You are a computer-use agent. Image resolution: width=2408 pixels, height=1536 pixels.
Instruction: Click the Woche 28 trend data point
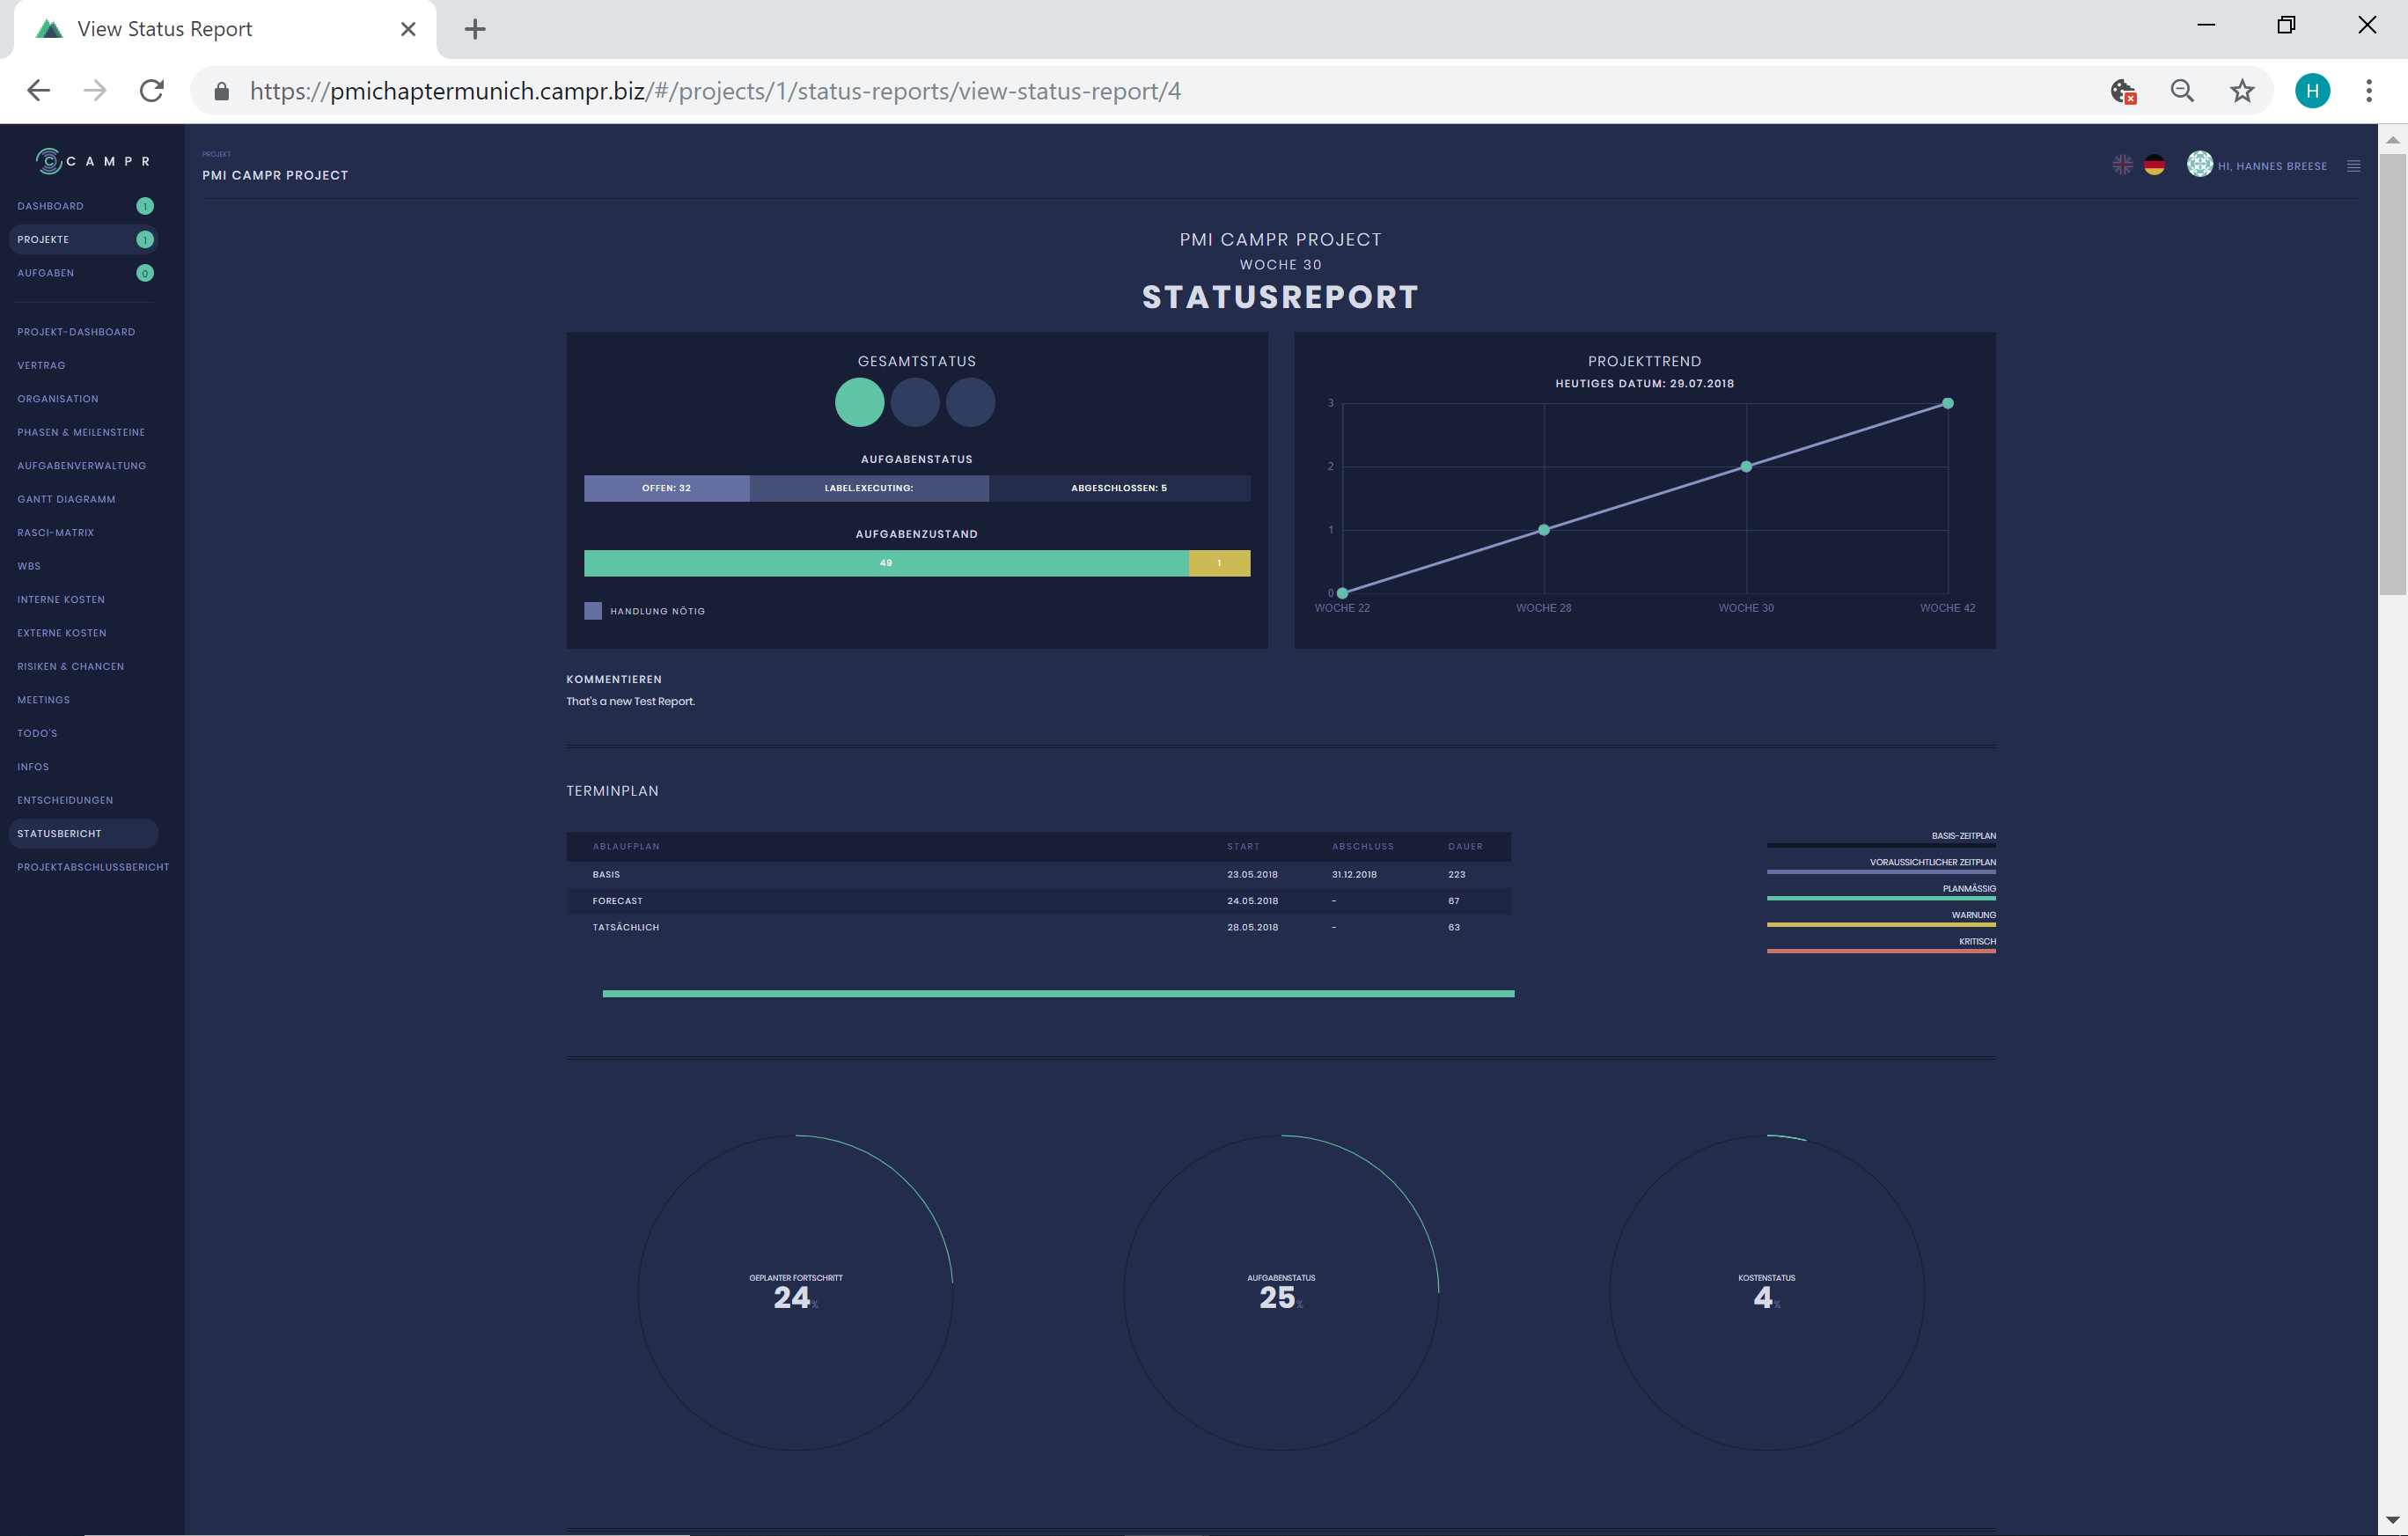[x=1544, y=530]
